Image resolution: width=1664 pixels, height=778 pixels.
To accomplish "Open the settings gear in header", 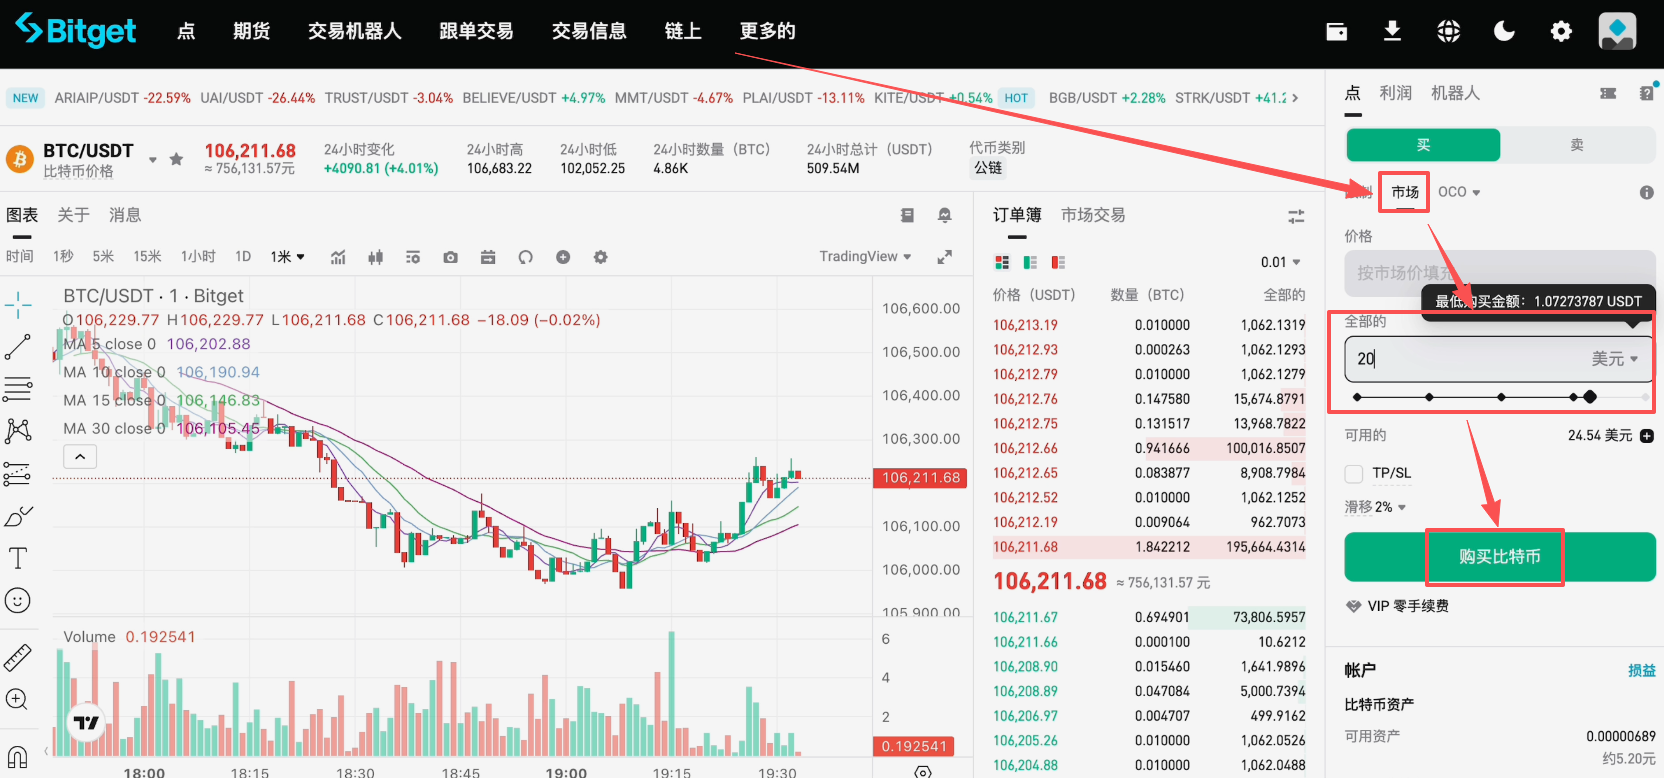I will click(x=1560, y=32).
